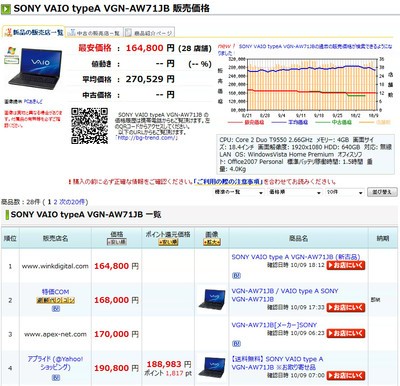Switch to the 商品紹介ページ tab
The height and width of the screenshot is (386, 400).
[x=150, y=33]
